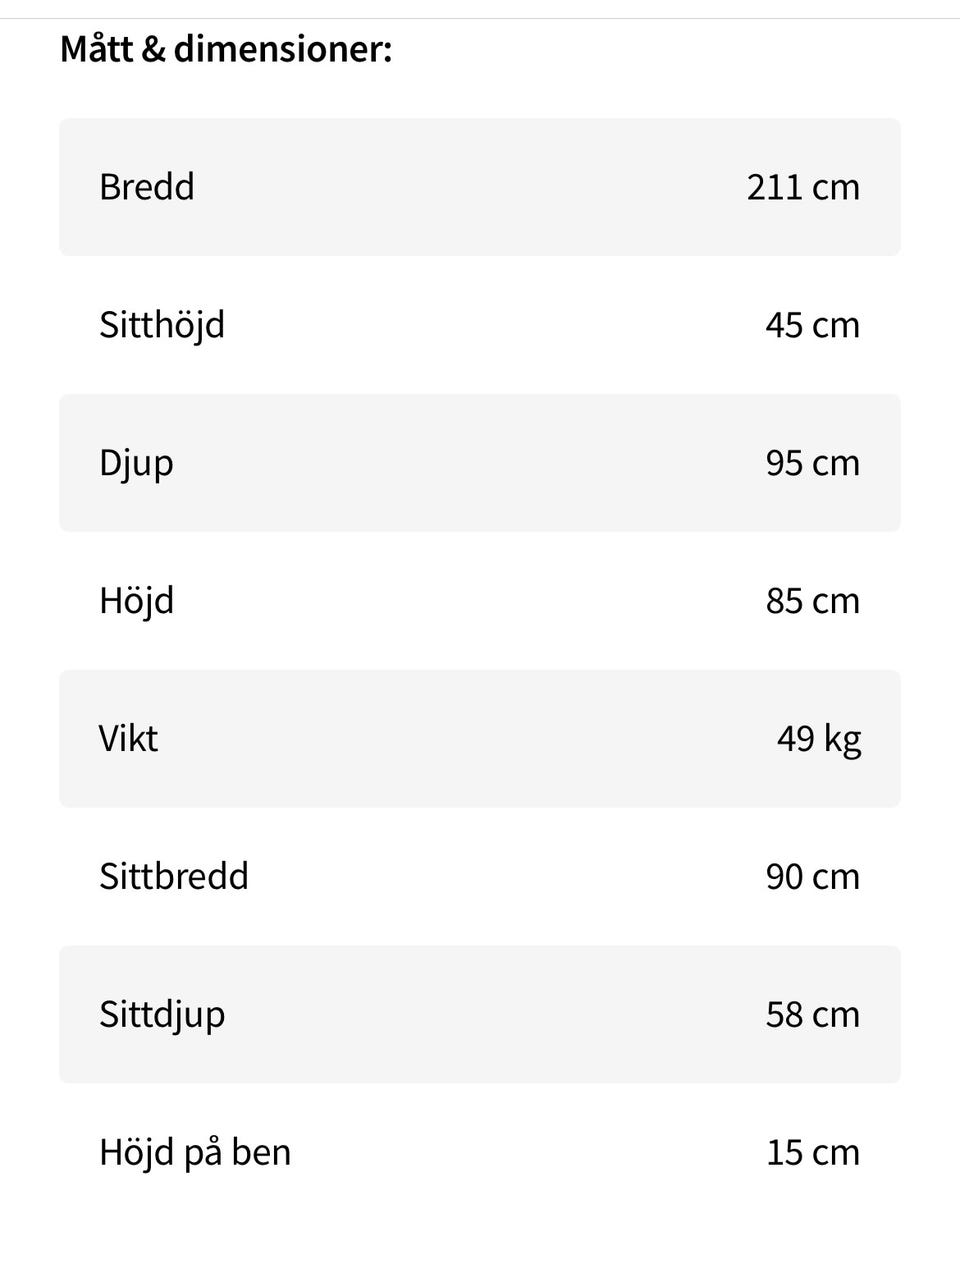Click the 90 cm seat width value
The width and height of the screenshot is (960, 1287).
(812, 877)
